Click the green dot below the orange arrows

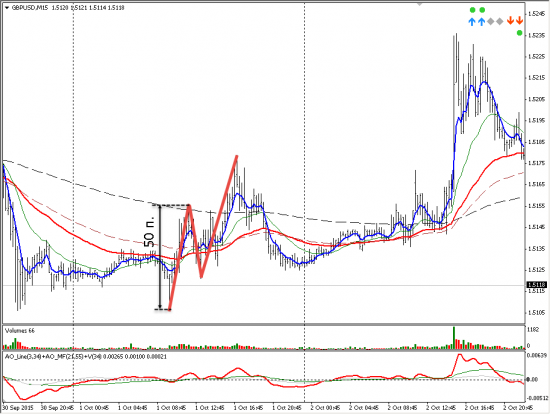click(x=519, y=33)
